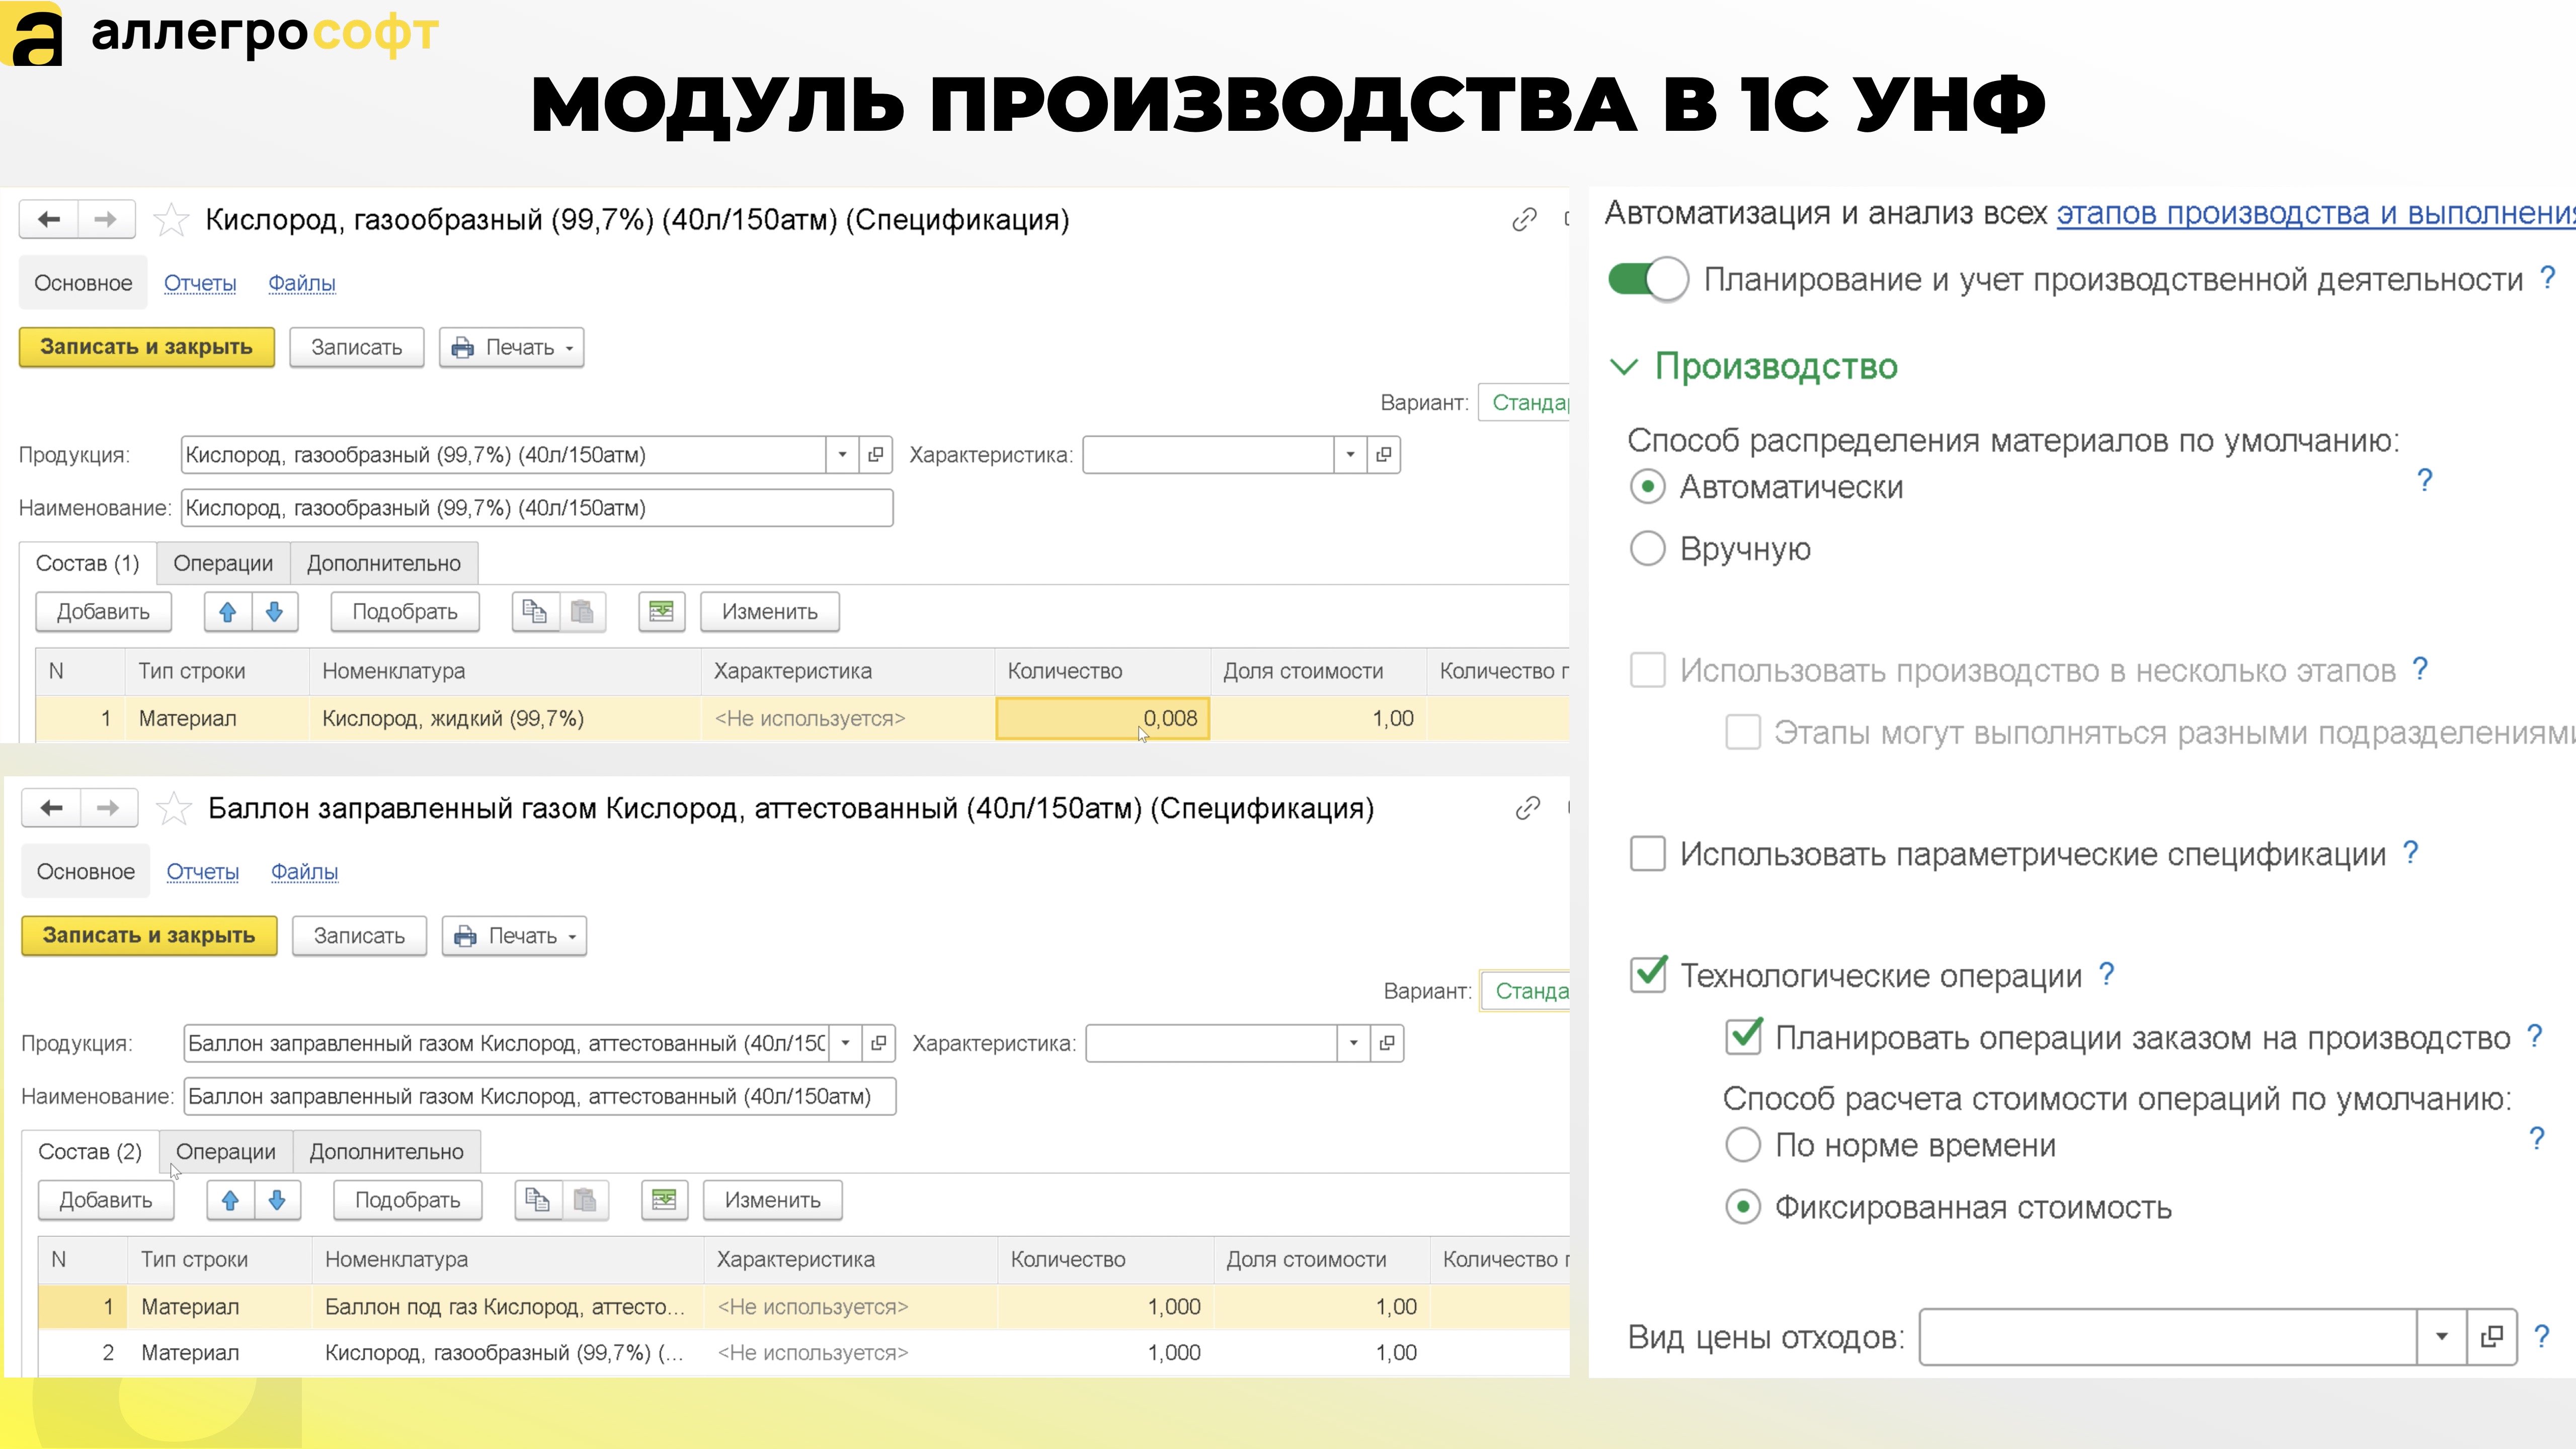Expand Продукция dropdown for Кислород газообразный
Screen dimensions: 2576x1449
pos(843,455)
